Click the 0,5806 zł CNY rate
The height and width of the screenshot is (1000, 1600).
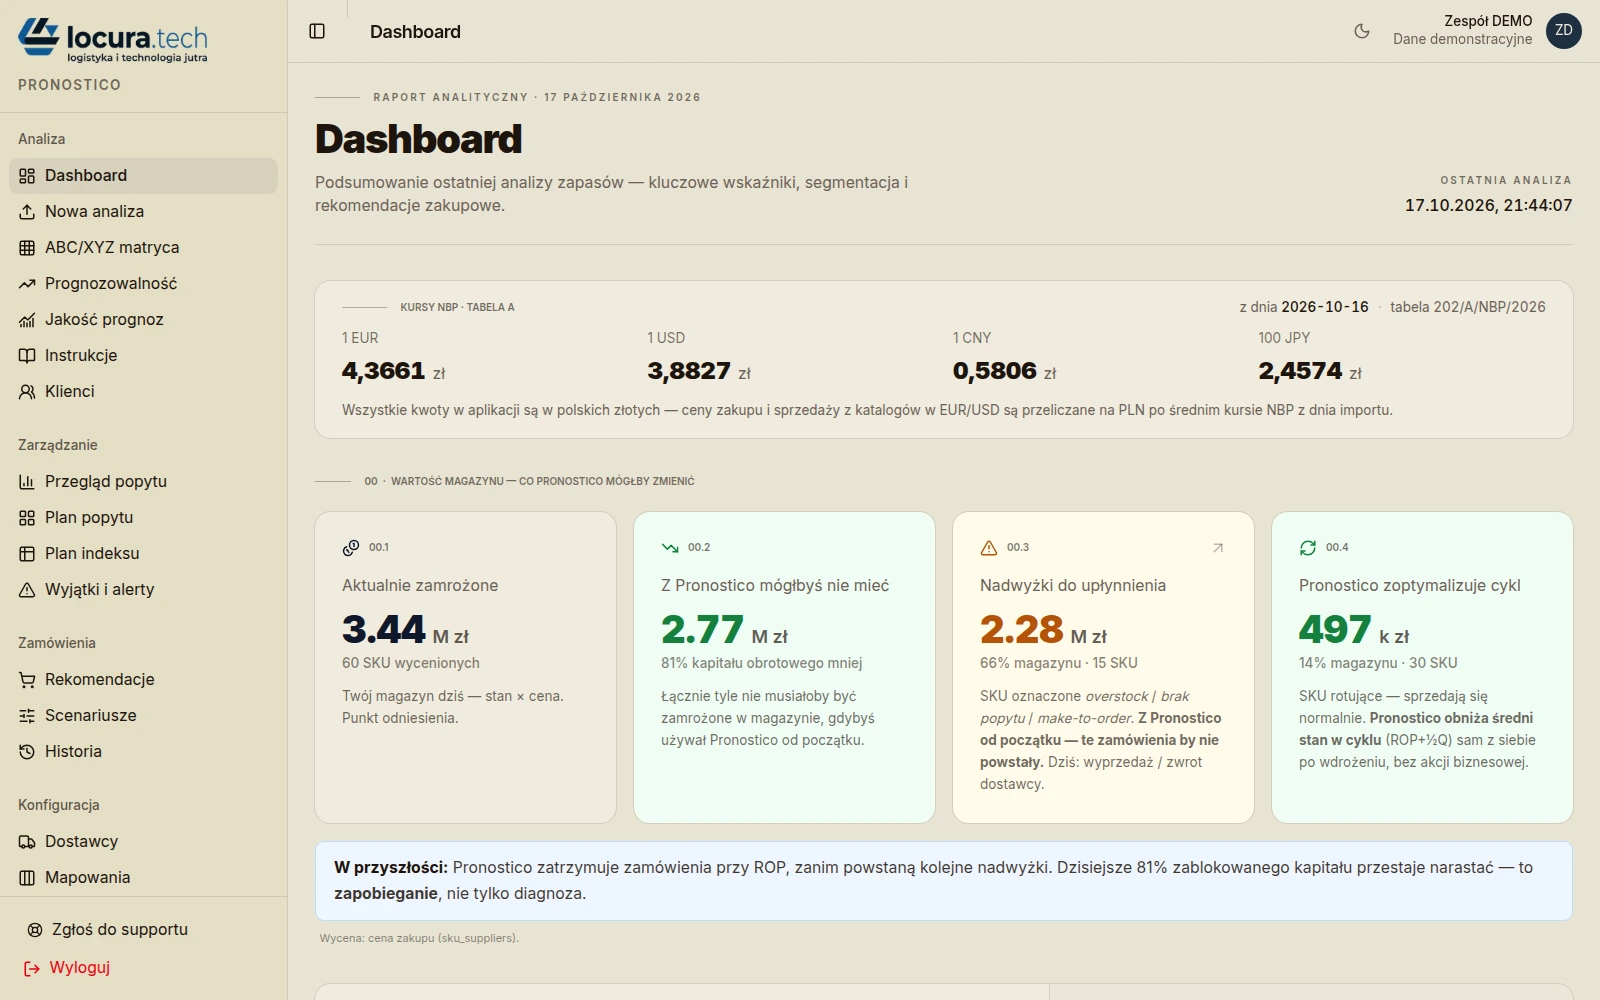click(1005, 371)
